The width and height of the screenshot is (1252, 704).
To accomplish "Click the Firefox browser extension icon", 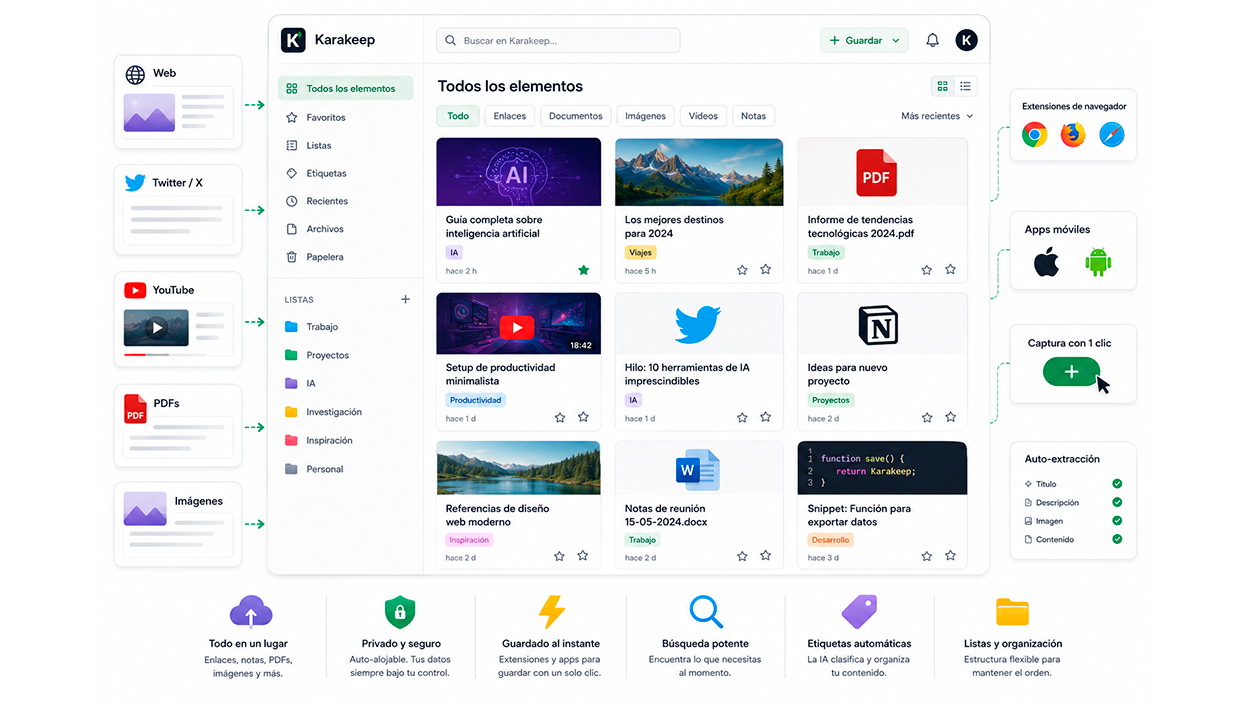I will tap(1073, 135).
